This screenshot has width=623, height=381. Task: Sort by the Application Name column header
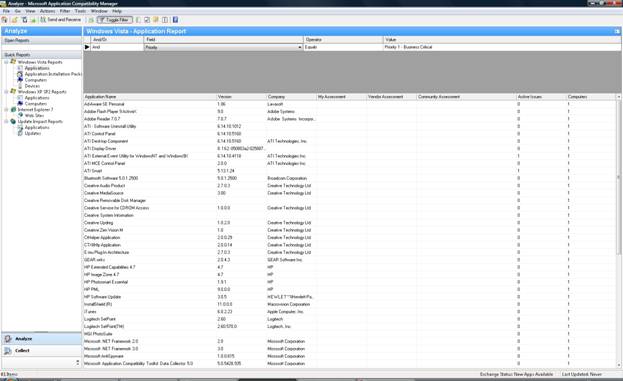click(150, 97)
